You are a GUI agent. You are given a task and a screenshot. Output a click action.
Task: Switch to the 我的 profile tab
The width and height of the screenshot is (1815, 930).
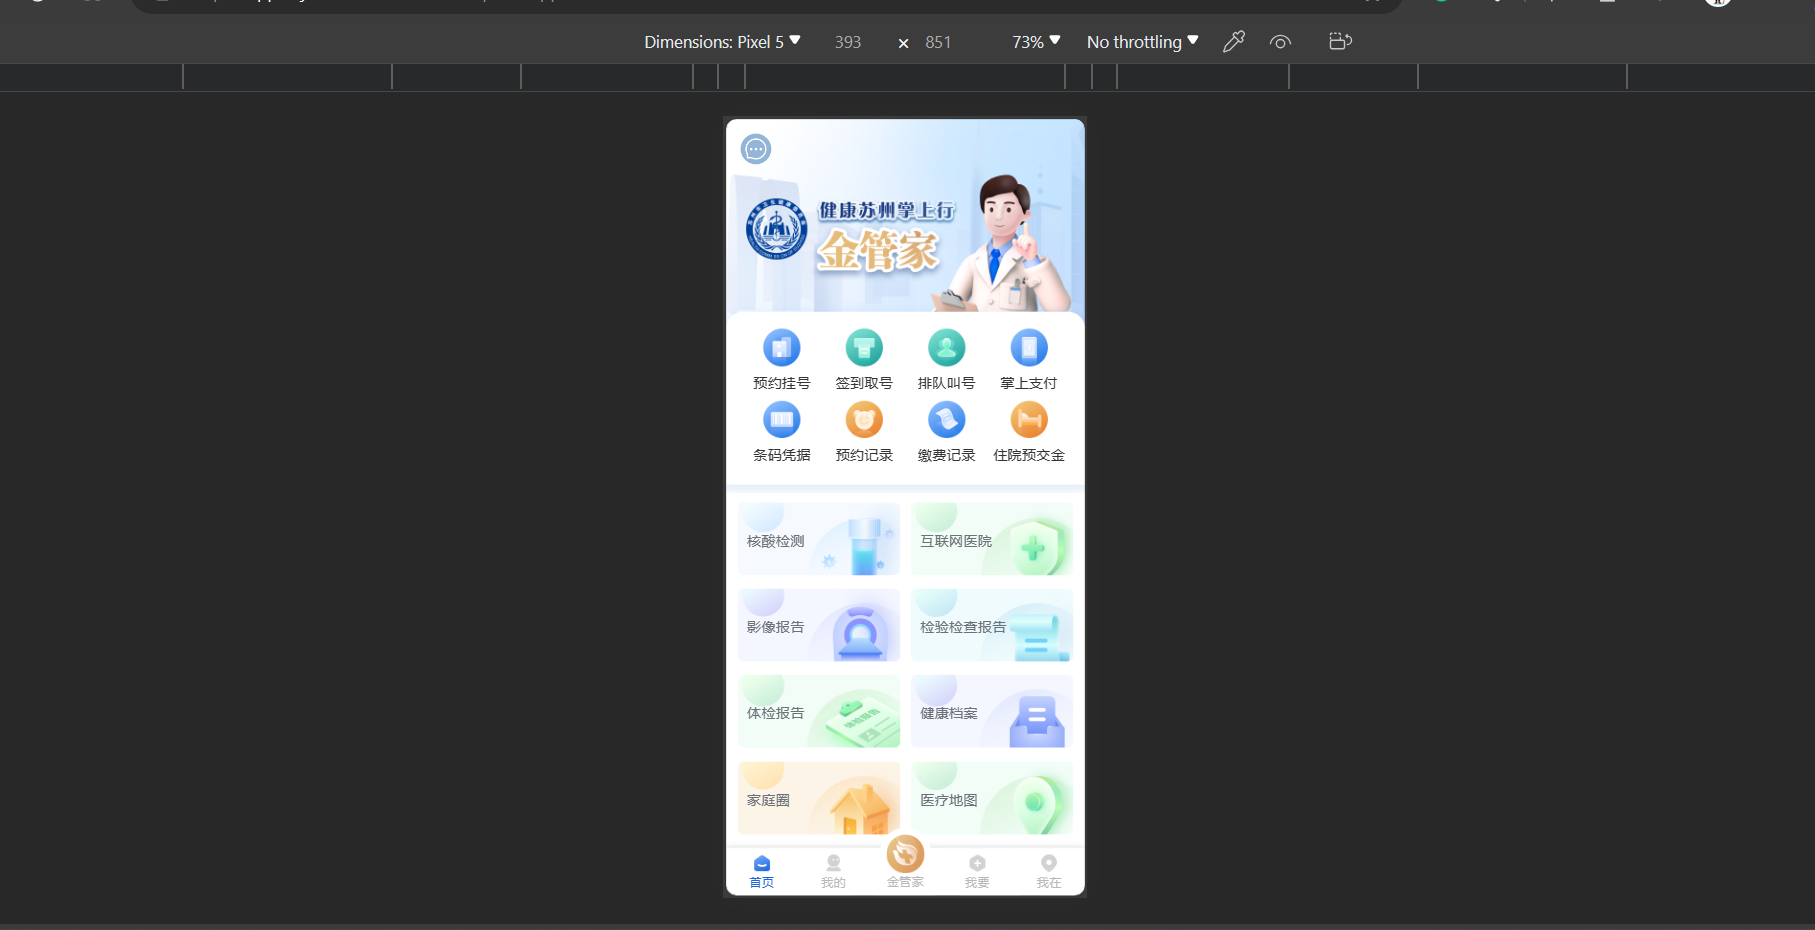coord(833,871)
